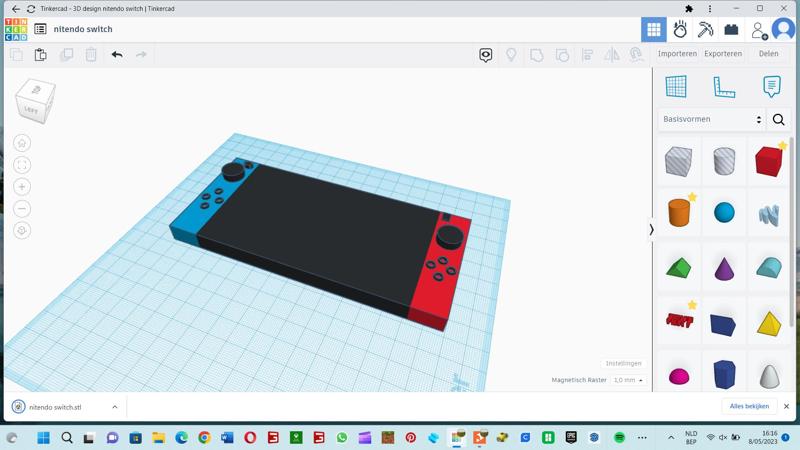Open the Magnetisch Raster value dropdown
The width and height of the screenshot is (800, 450).
pyautogui.click(x=628, y=380)
